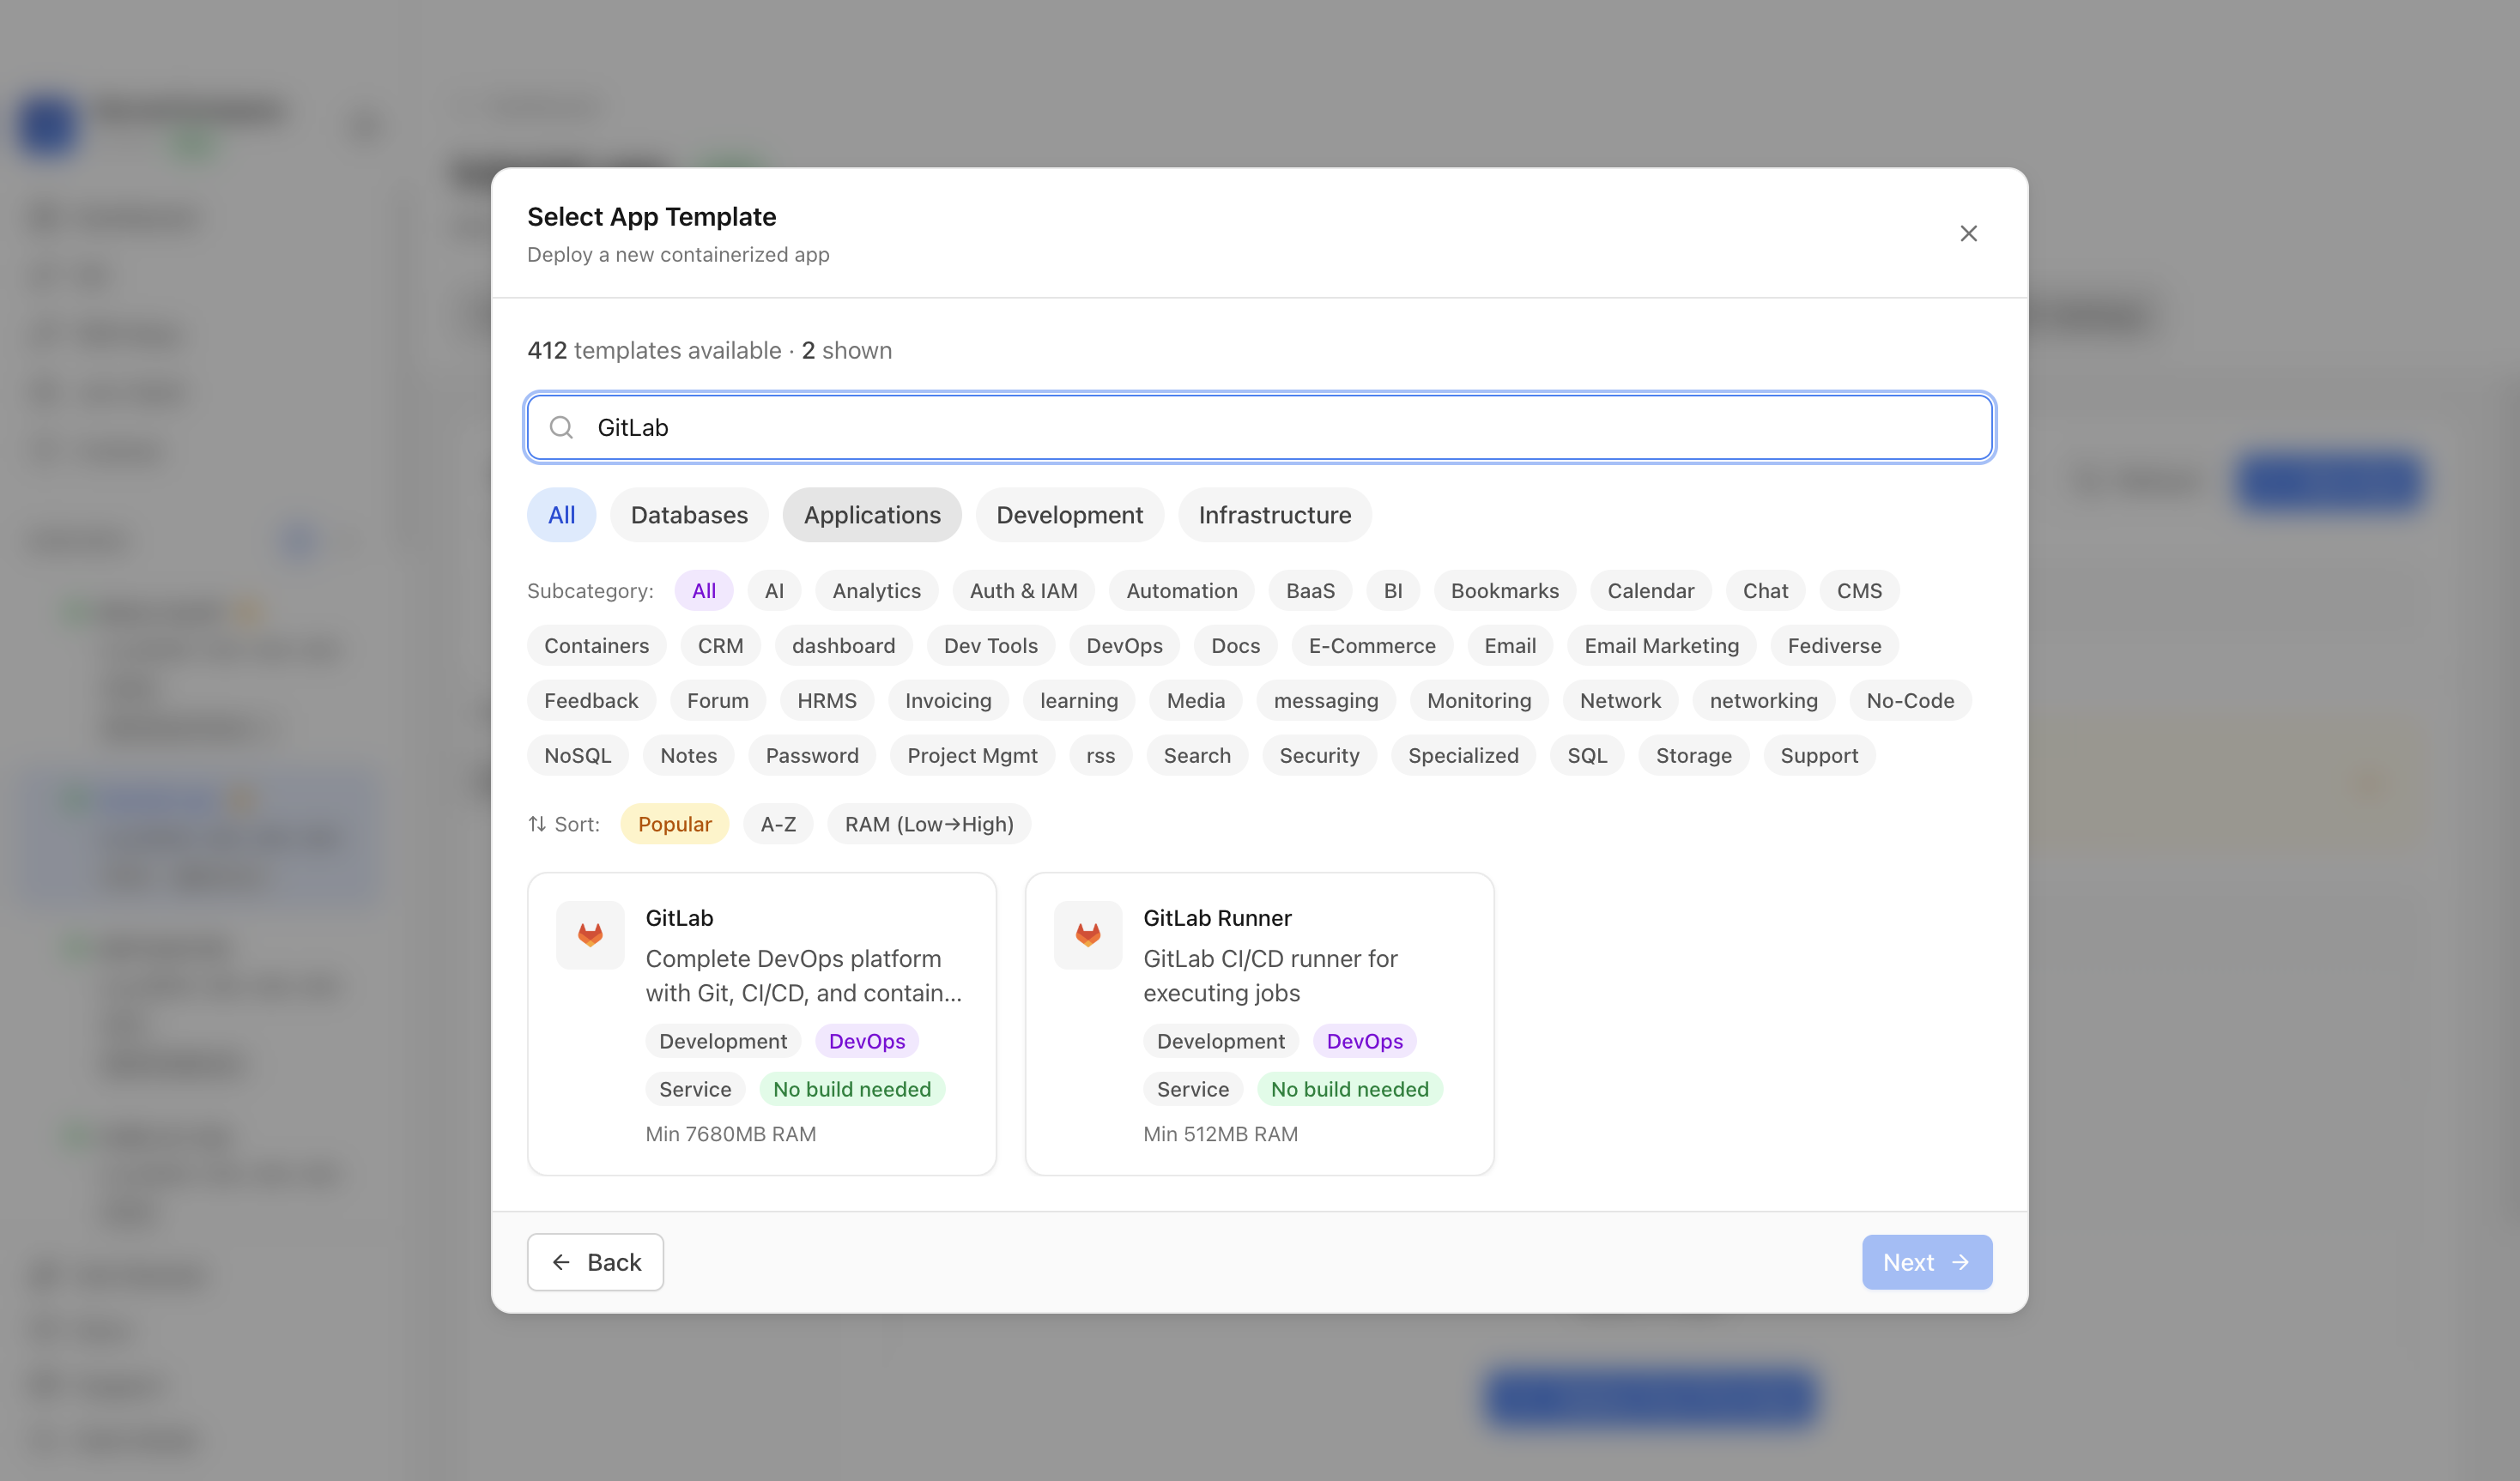The height and width of the screenshot is (1481, 2520).
Task: Select the Applications category
Action: (872, 515)
